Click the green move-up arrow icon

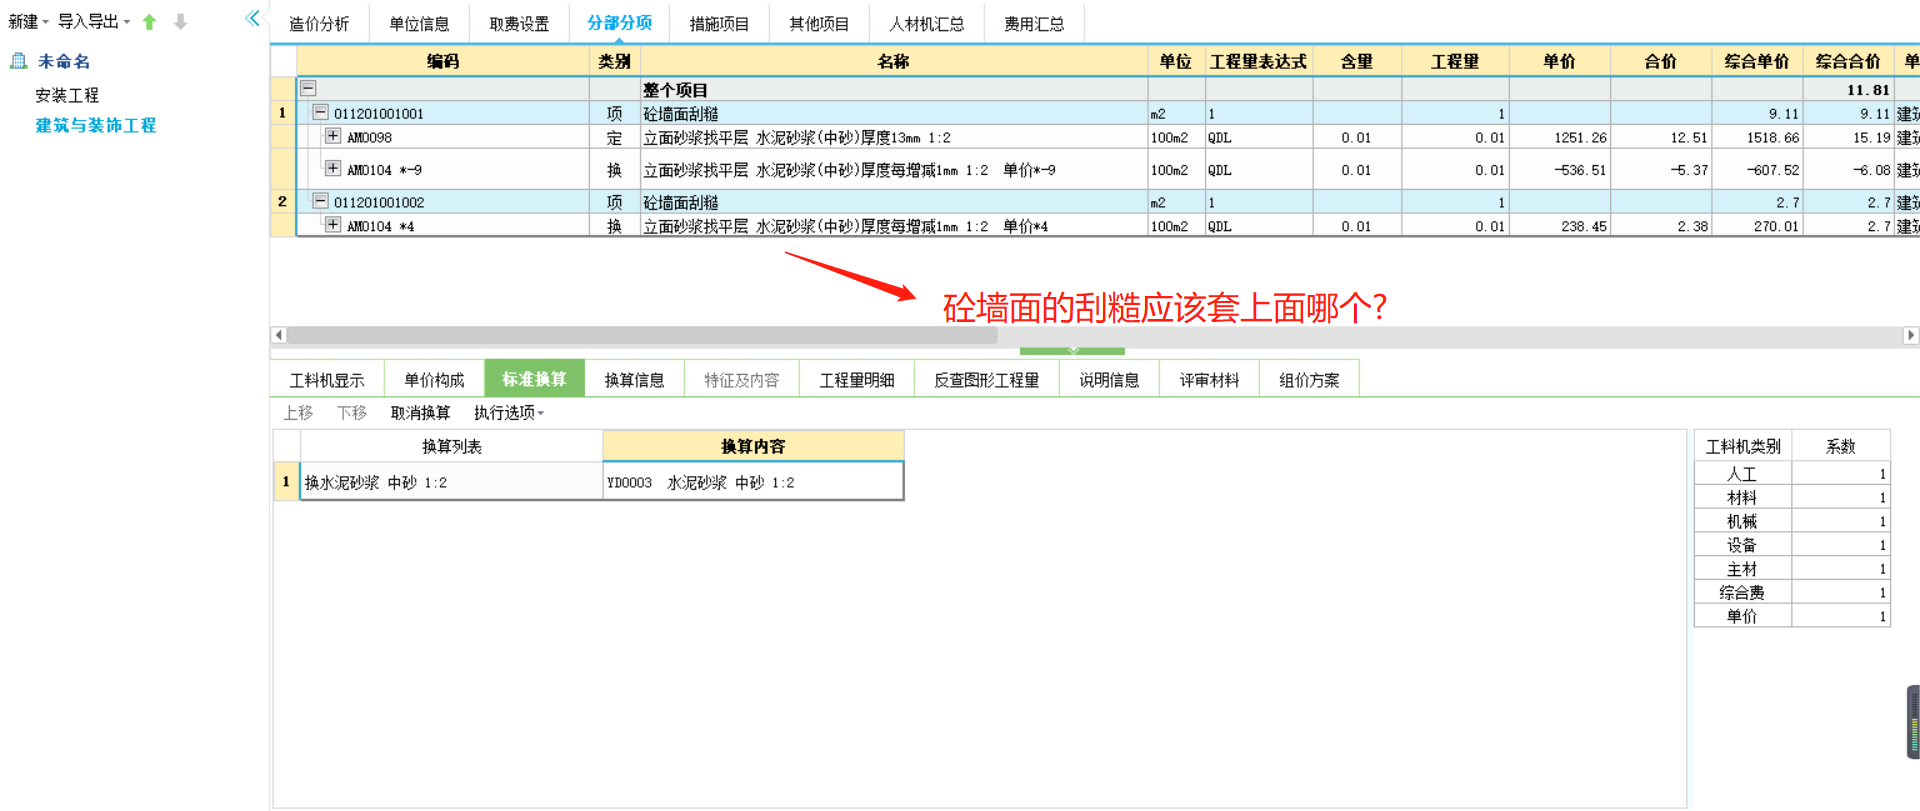tap(149, 22)
